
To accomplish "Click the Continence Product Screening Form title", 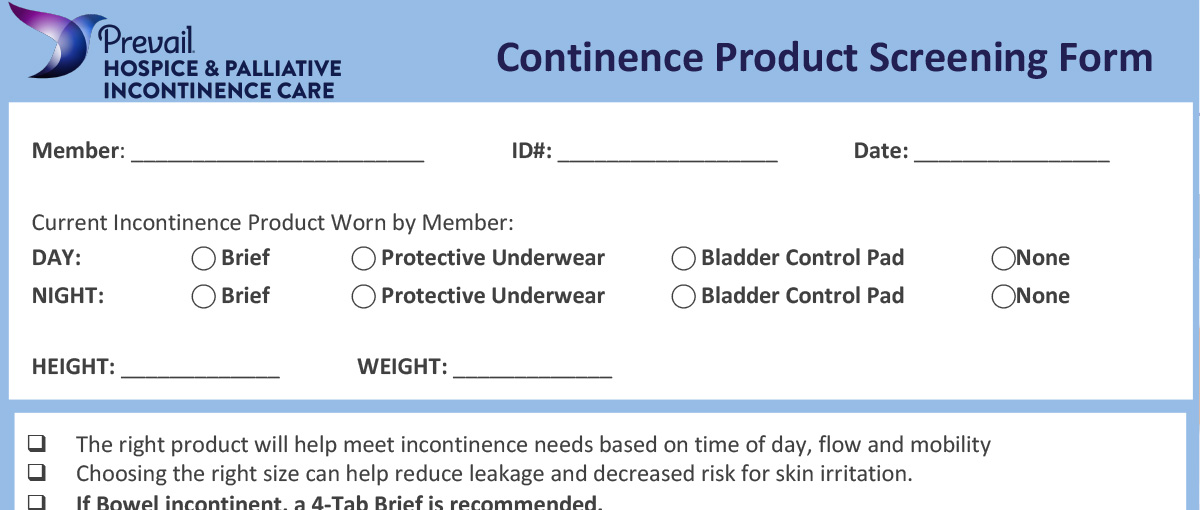I will pos(824,58).
